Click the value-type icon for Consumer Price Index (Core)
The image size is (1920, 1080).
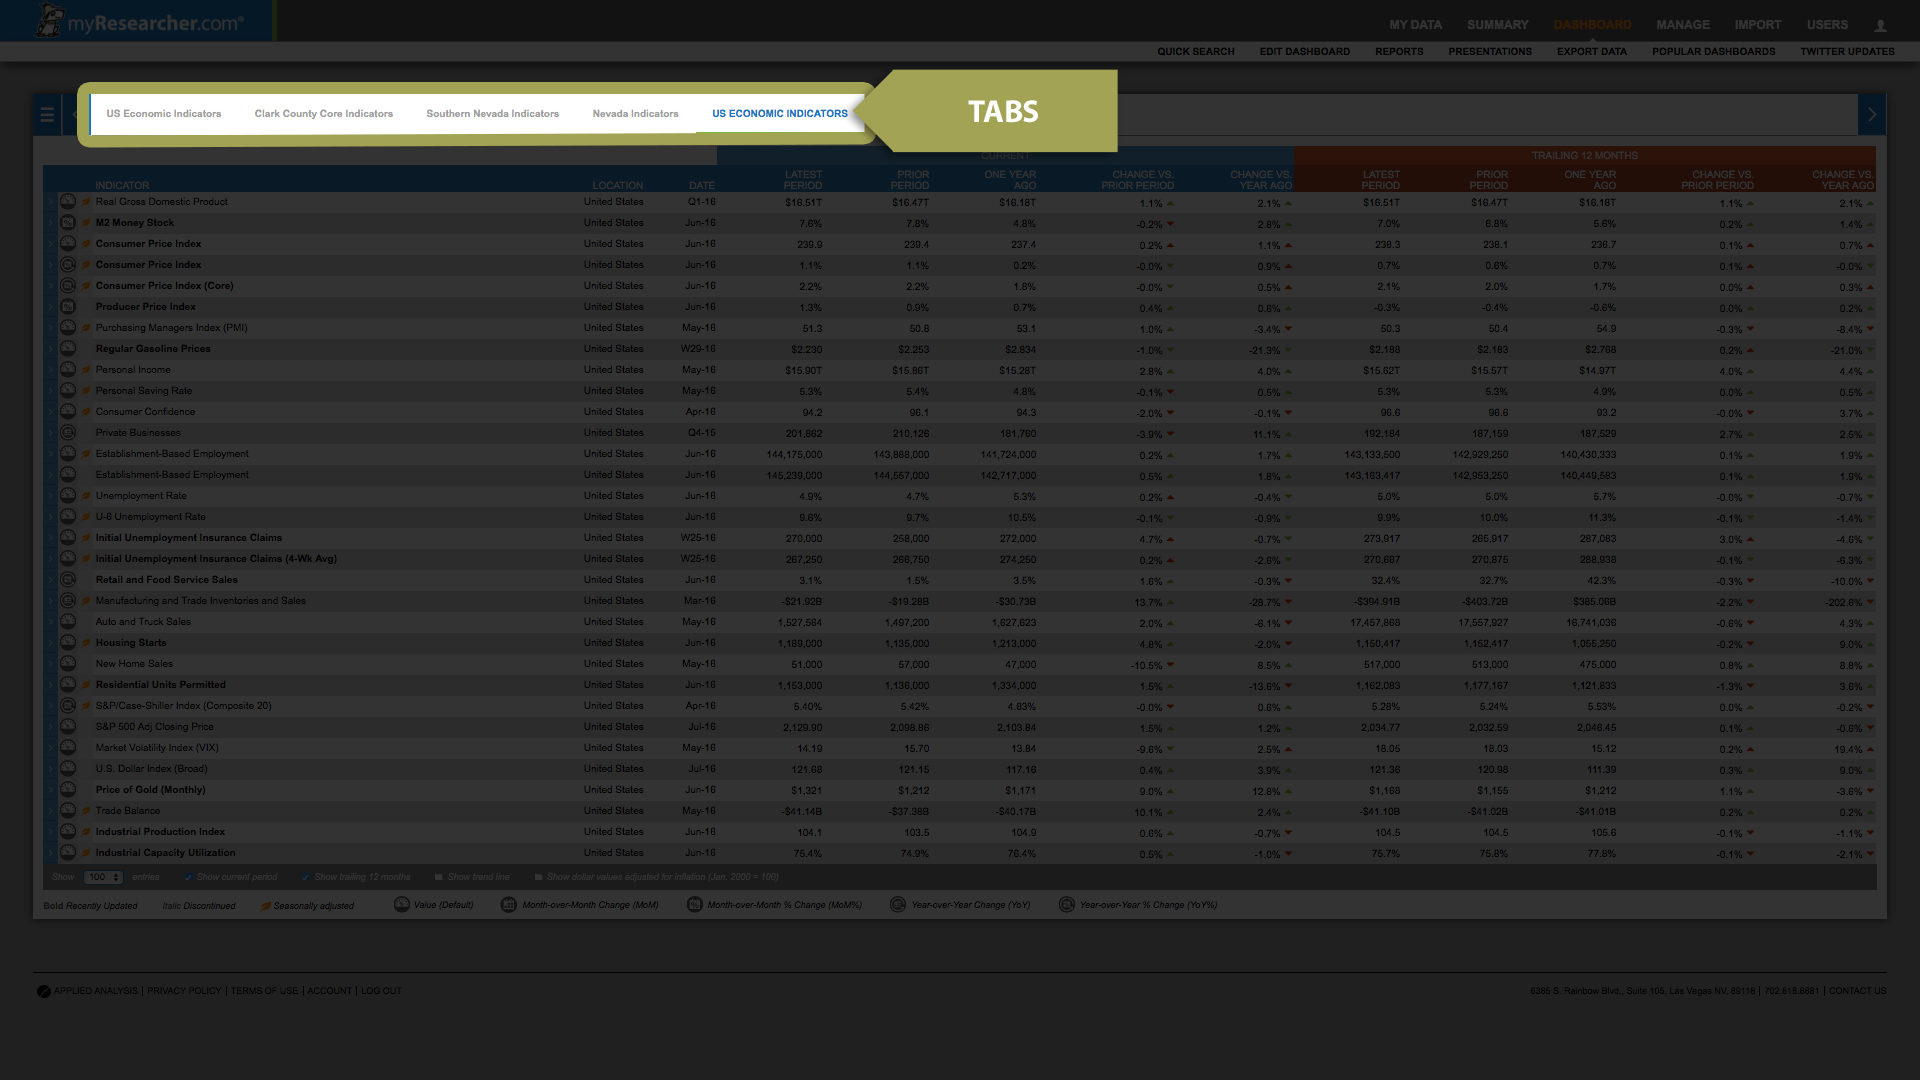click(68, 286)
